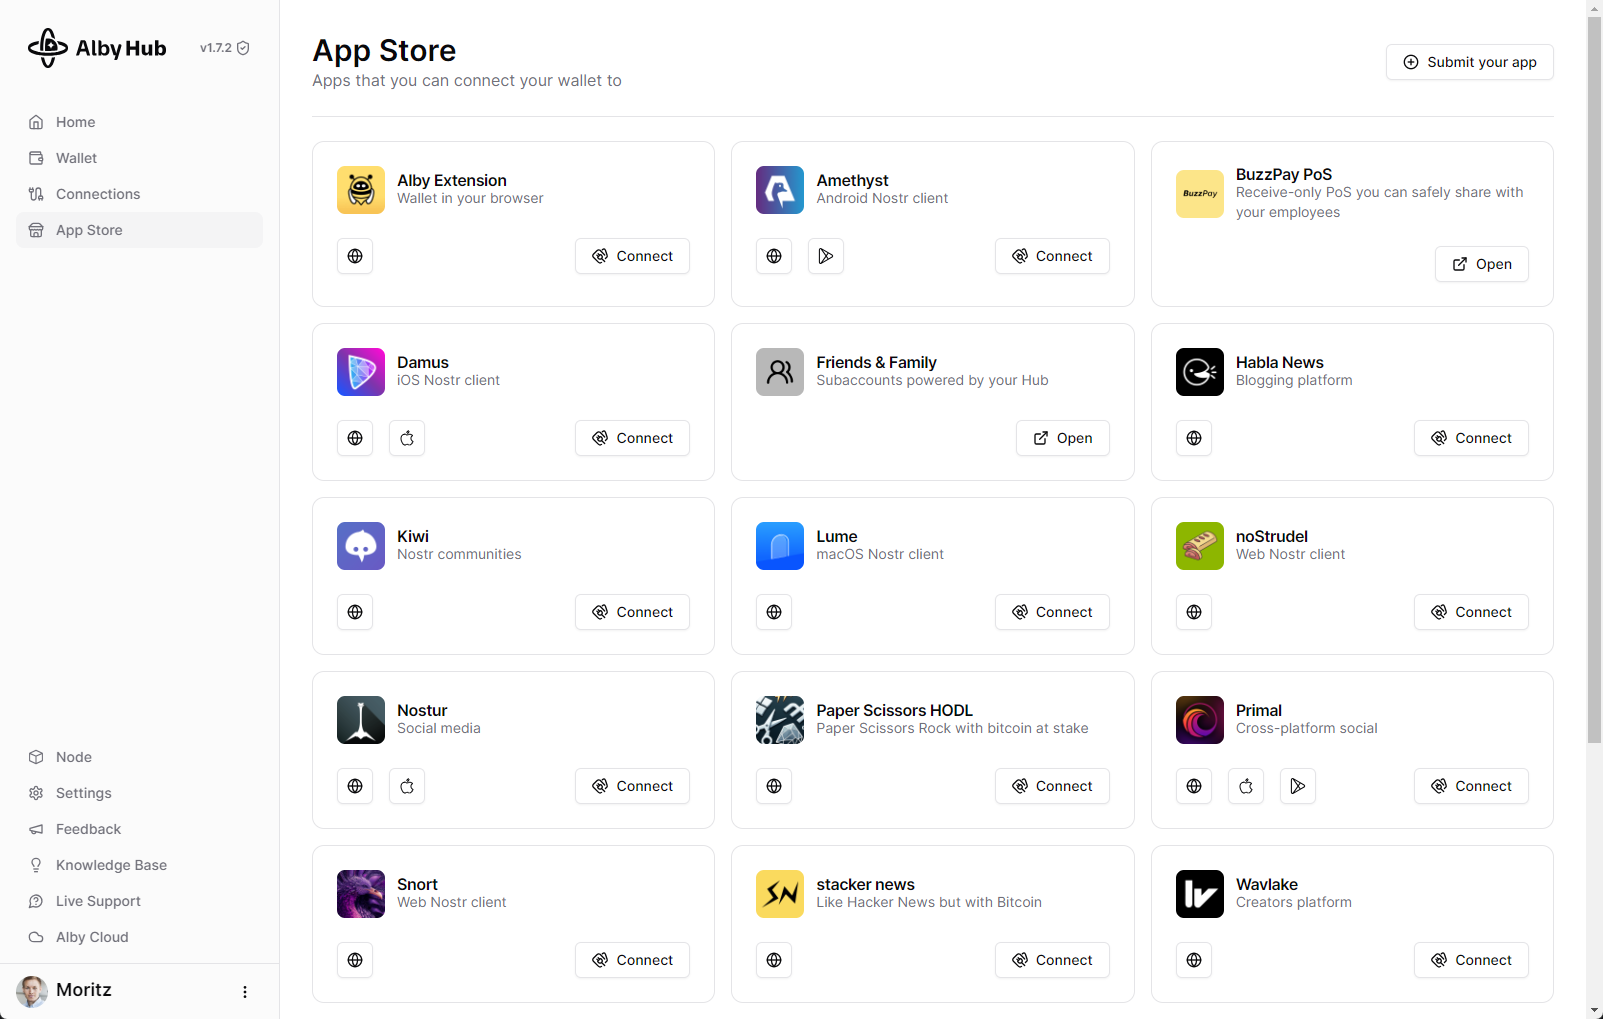Click the Kiwi app logo
The width and height of the screenshot is (1603, 1019).
[361, 546]
